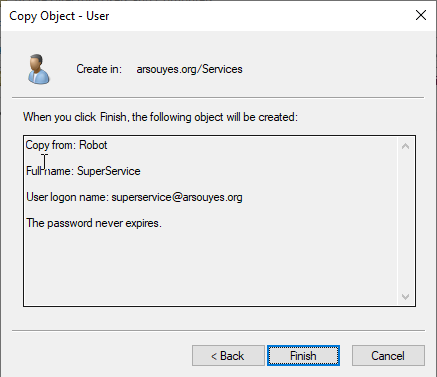Screen dimensions: 437x377
Task: Click the Finish button
Action: (x=303, y=356)
